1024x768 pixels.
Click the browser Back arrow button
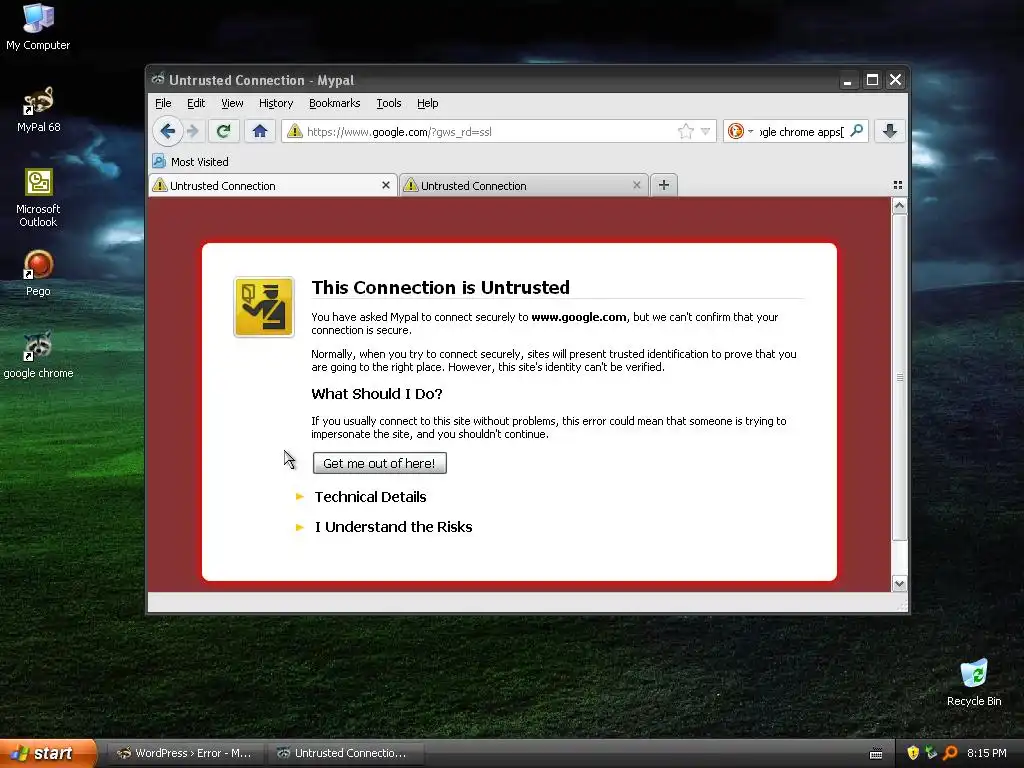tap(167, 131)
